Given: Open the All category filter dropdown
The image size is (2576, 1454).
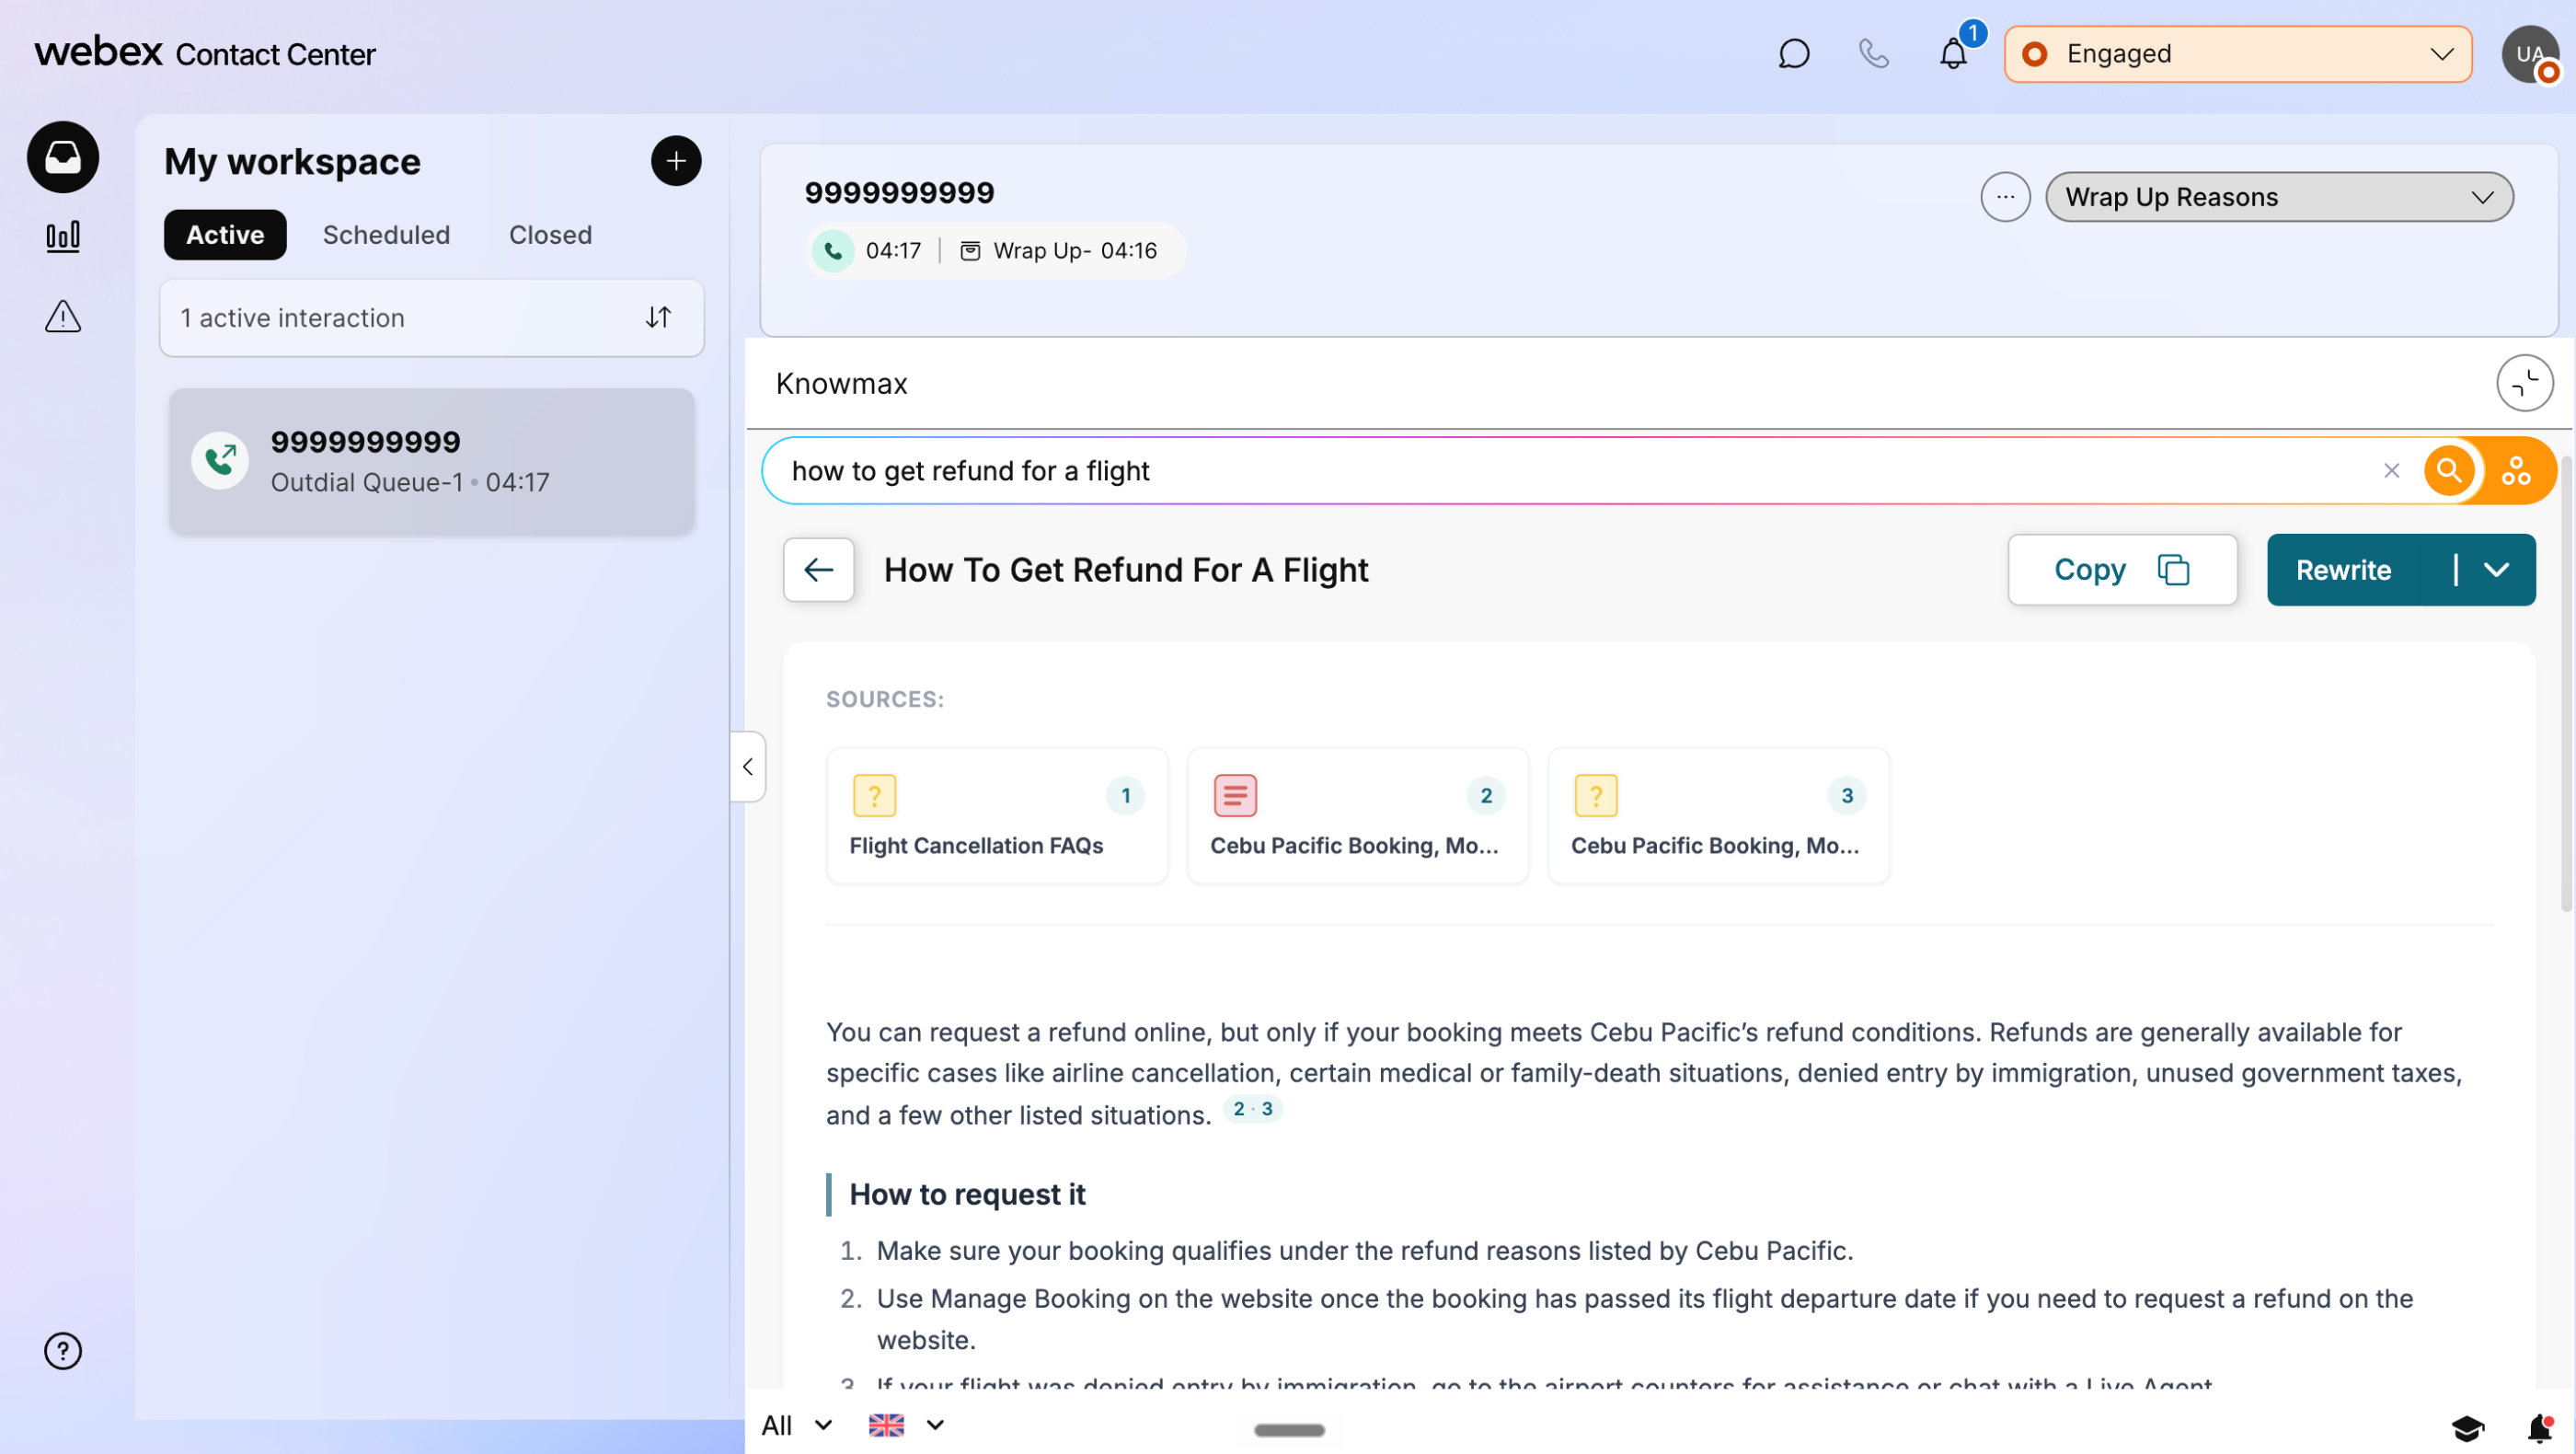Looking at the screenshot, I should tap(796, 1425).
